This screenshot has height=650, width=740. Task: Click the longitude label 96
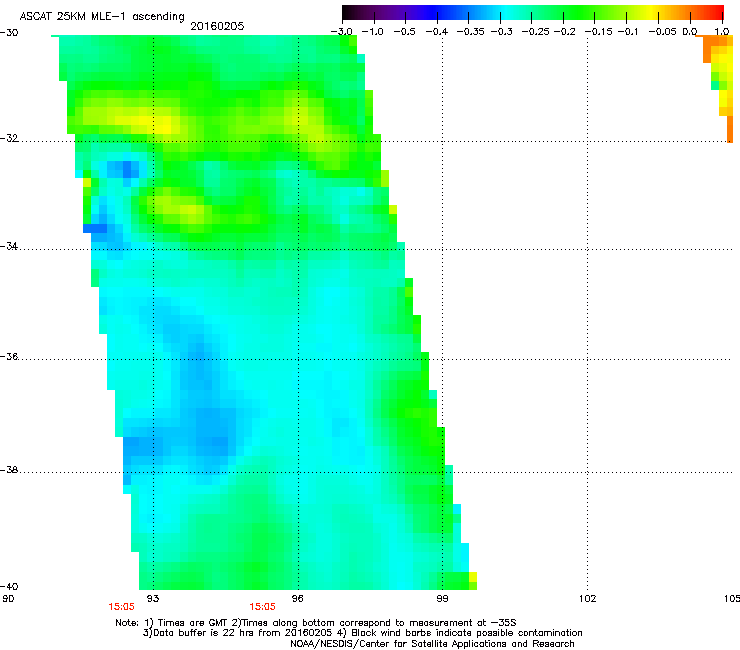tap(298, 599)
